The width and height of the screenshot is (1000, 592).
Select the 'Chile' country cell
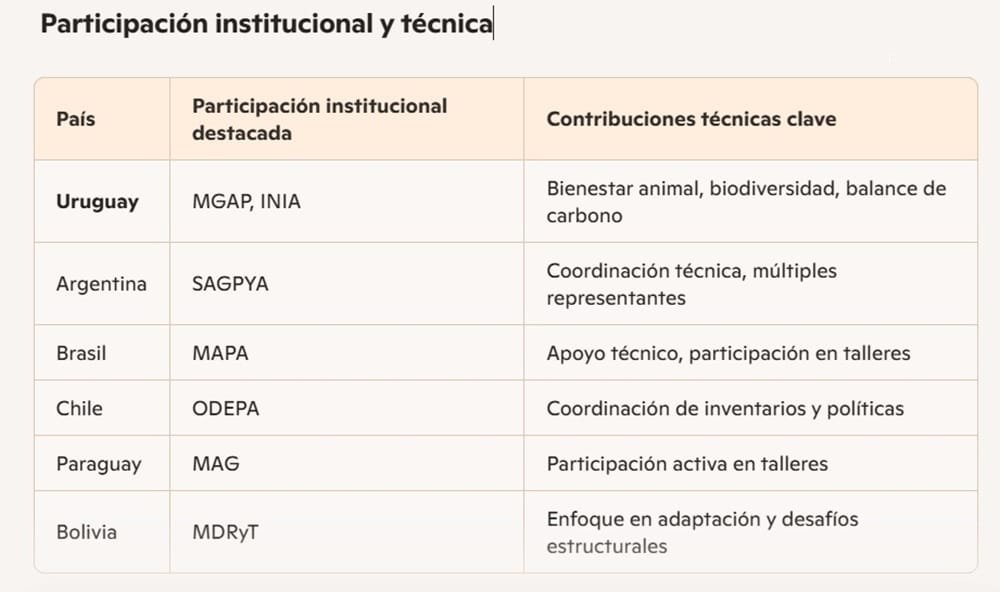(102, 408)
